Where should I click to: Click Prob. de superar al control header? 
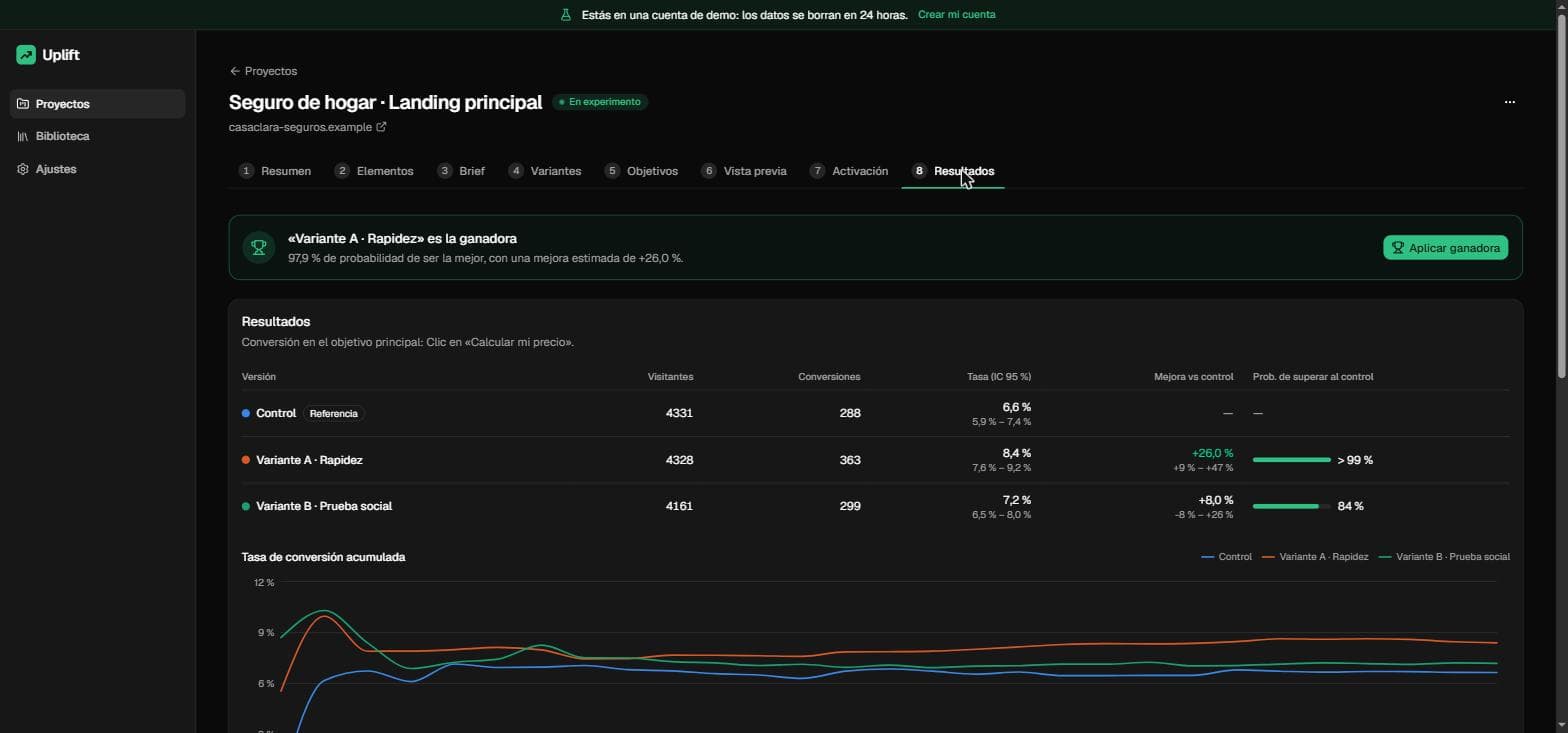tap(1313, 377)
